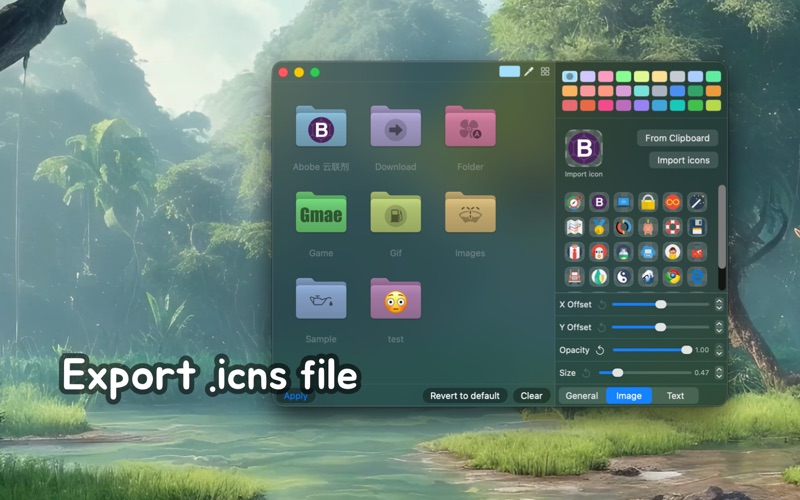
Task: Choose the blue ocean wave icon
Action: [x=648, y=277]
